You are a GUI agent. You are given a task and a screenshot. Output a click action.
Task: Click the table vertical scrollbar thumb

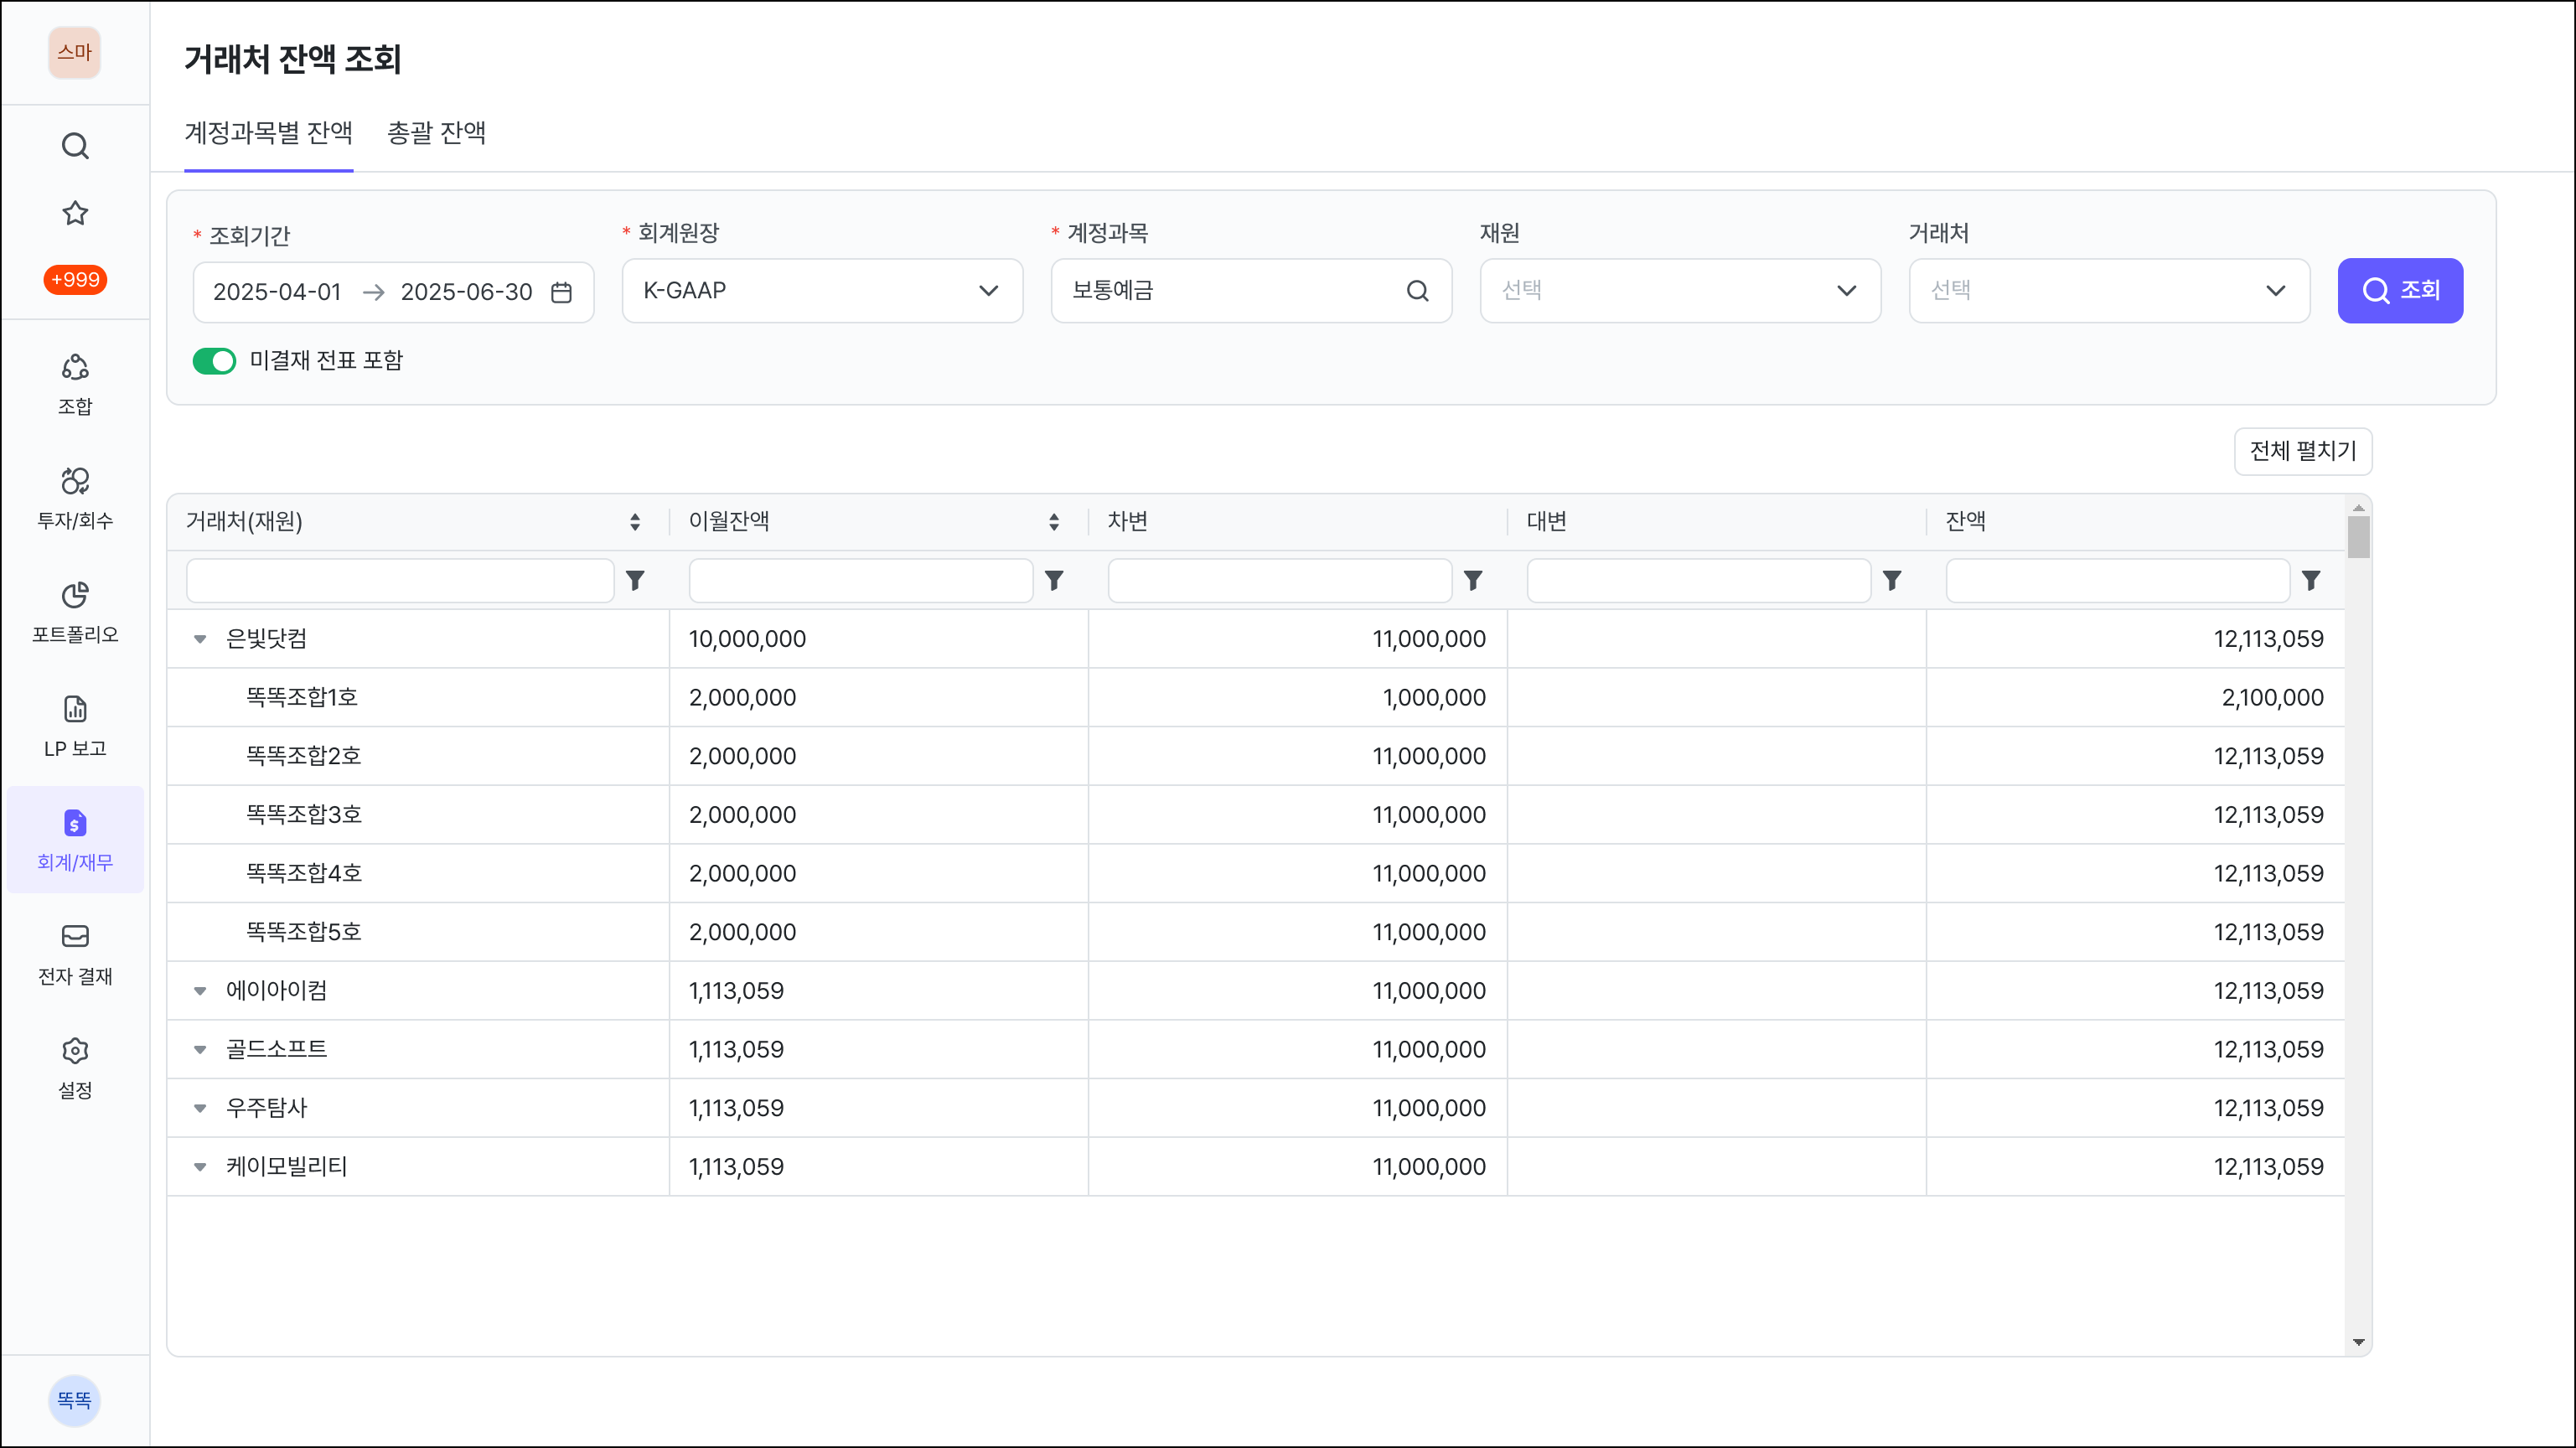[2358, 537]
